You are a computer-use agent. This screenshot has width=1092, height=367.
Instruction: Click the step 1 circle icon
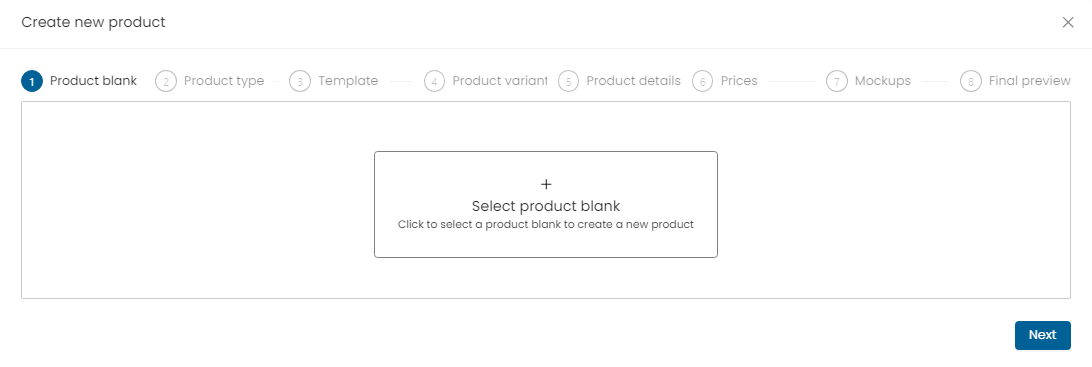[x=32, y=81]
